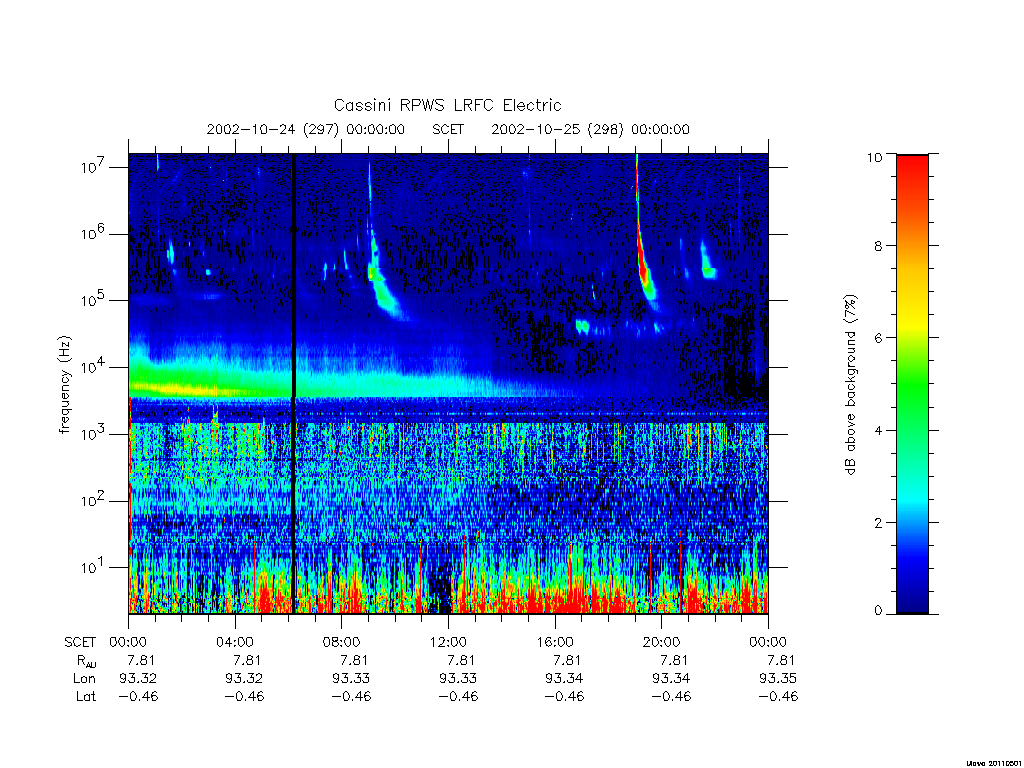Screen dimensions: 1024x768
Task: Click the 10^1 frequency tick label
Action: [95, 567]
